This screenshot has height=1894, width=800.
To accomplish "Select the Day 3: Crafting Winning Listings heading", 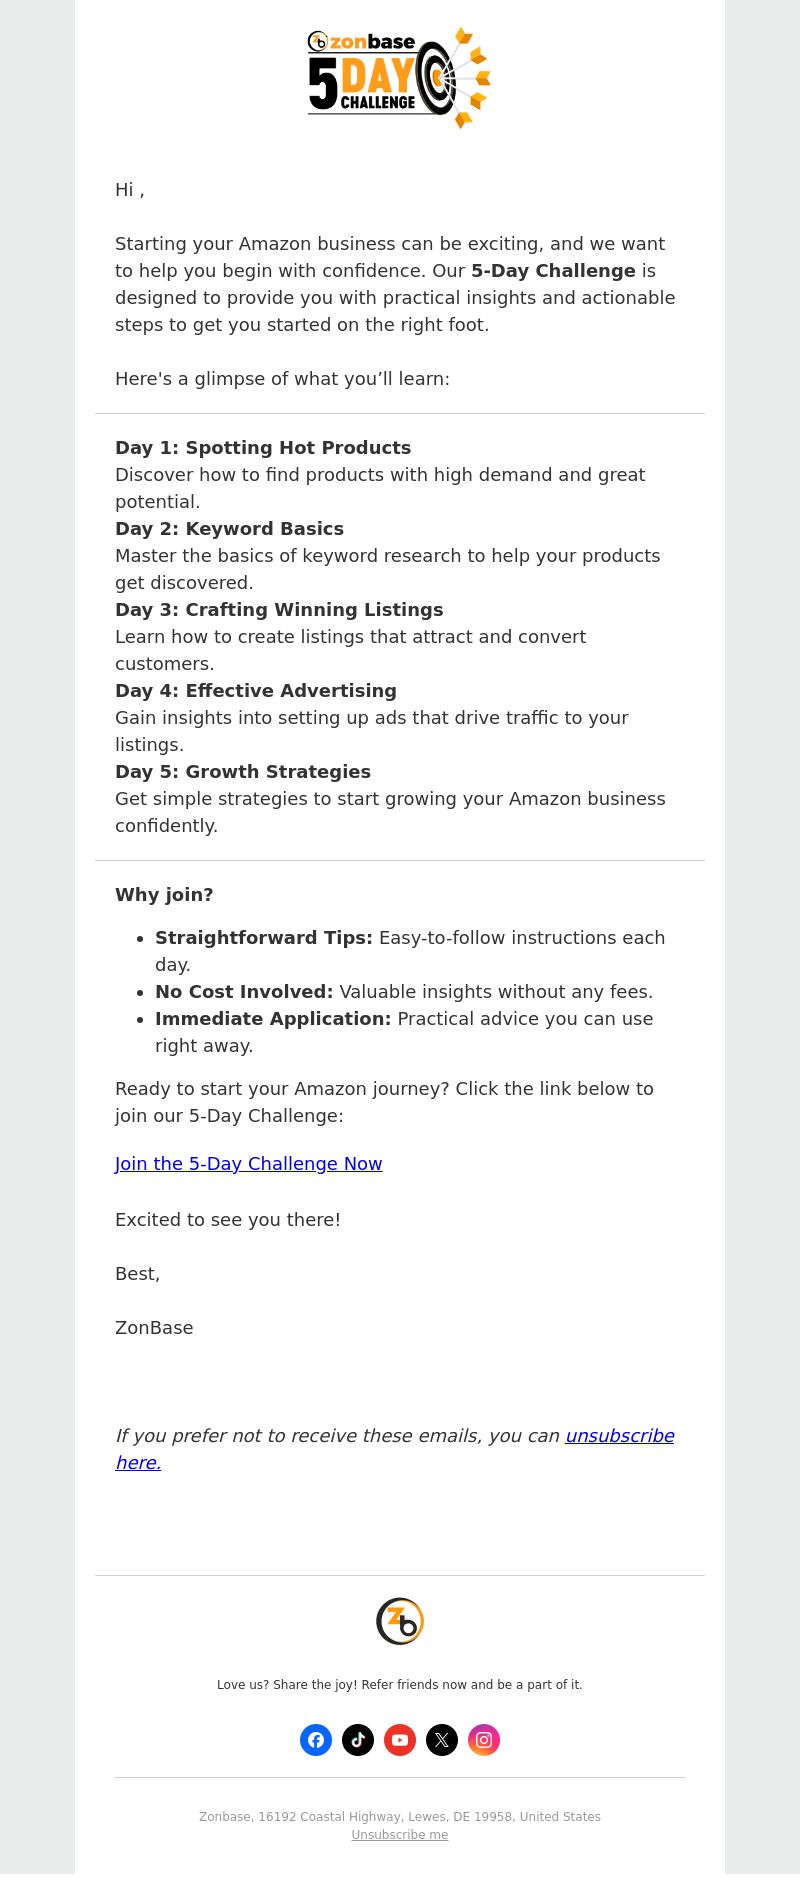I will (x=279, y=610).
